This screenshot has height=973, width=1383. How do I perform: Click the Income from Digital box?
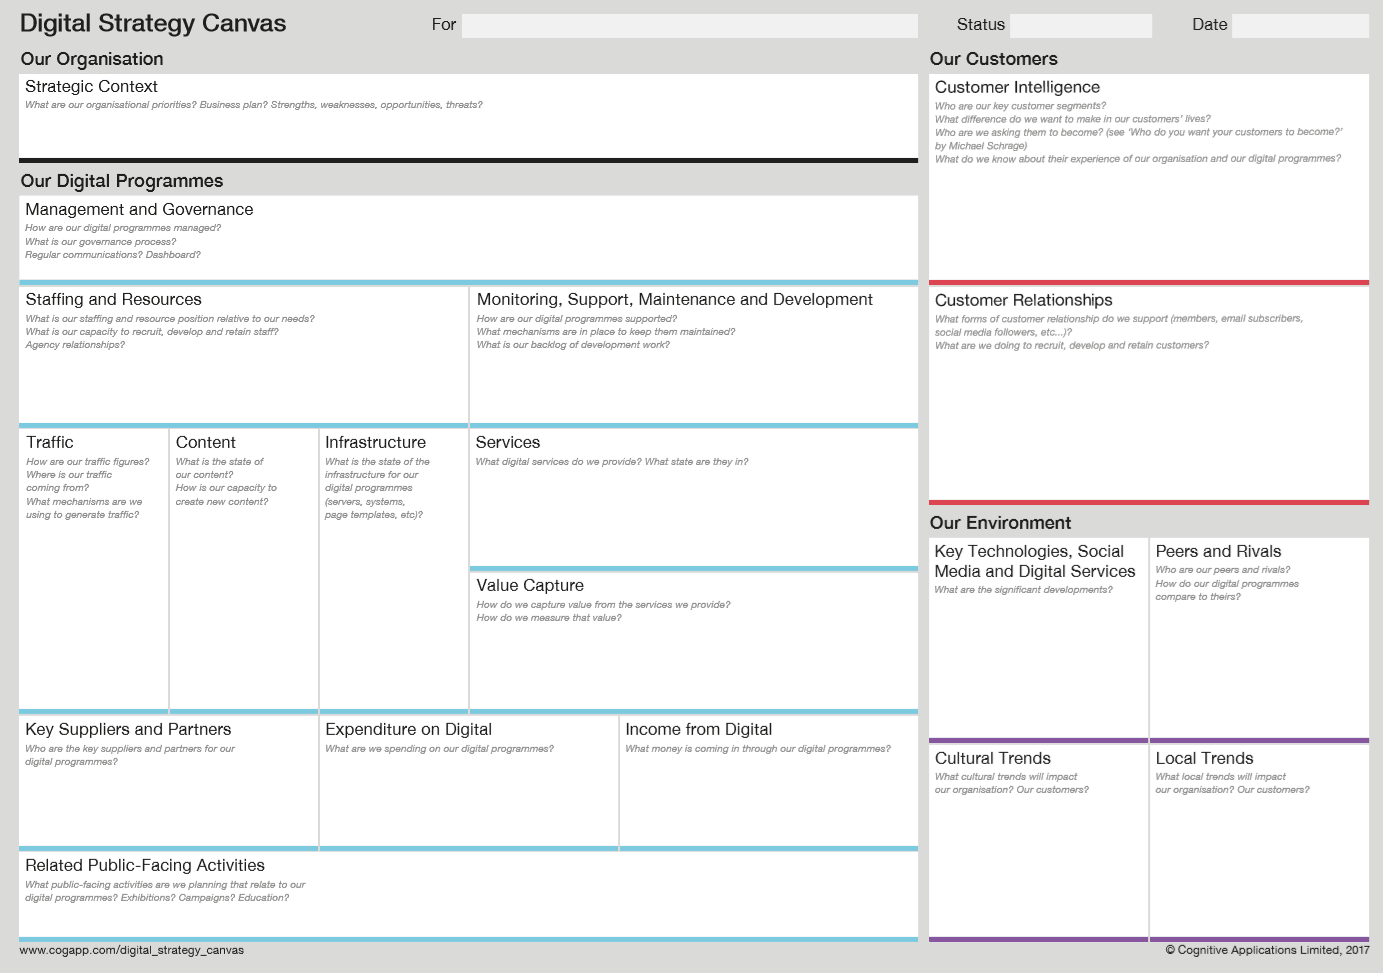(769, 781)
